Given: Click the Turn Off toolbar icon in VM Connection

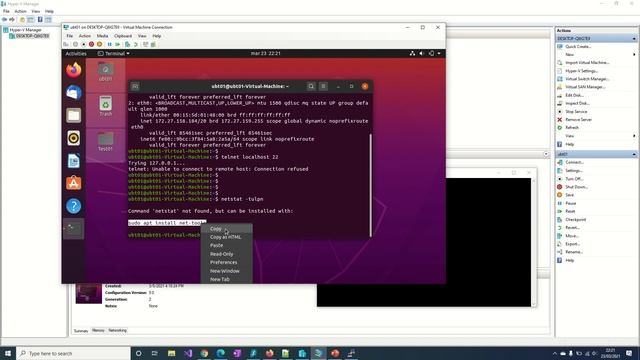Looking at the screenshot, I should [x=84, y=44].
